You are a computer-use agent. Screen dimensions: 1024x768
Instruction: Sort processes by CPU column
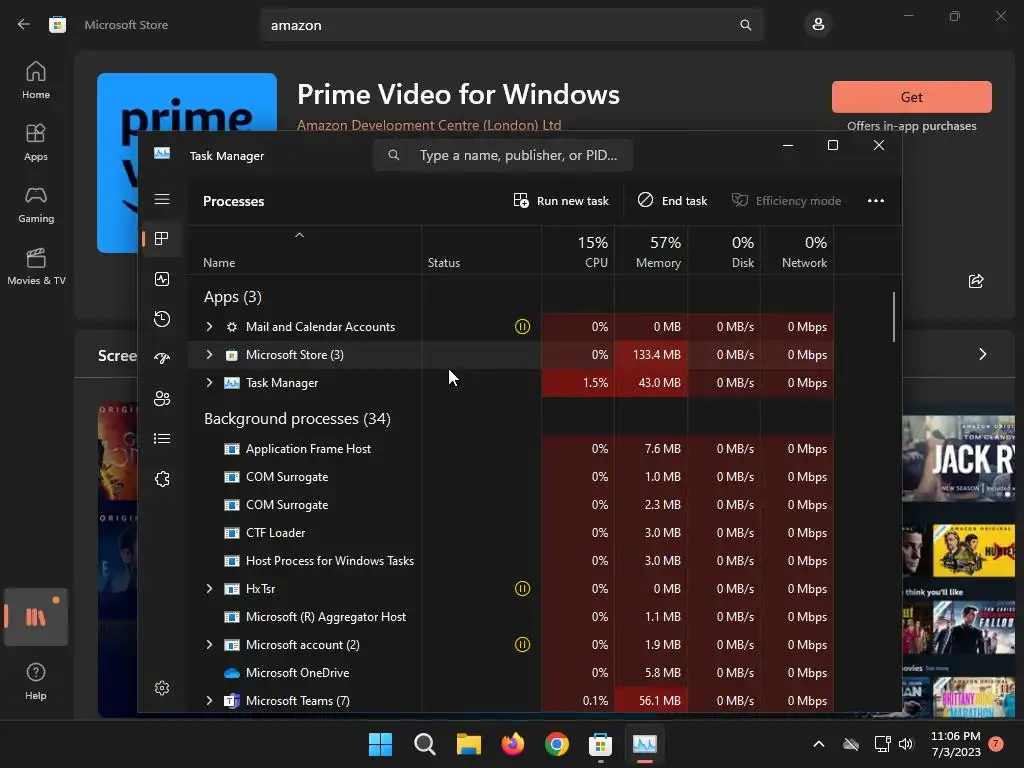pyautogui.click(x=578, y=251)
